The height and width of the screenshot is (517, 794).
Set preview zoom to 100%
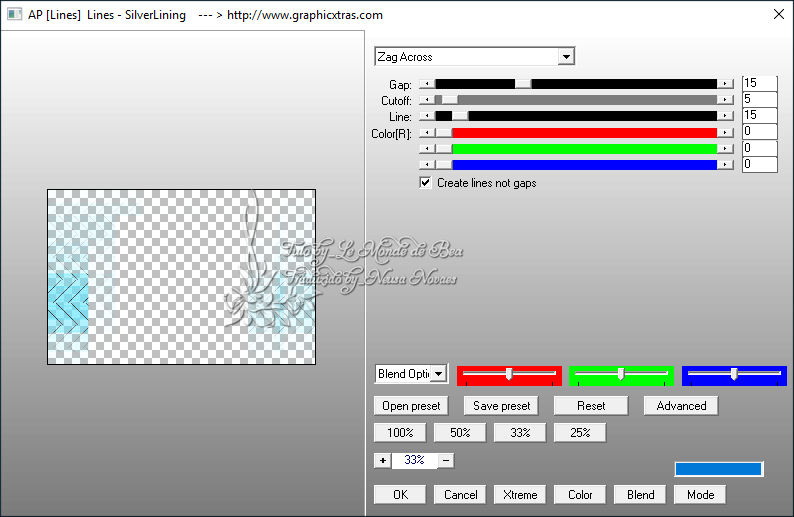point(400,433)
